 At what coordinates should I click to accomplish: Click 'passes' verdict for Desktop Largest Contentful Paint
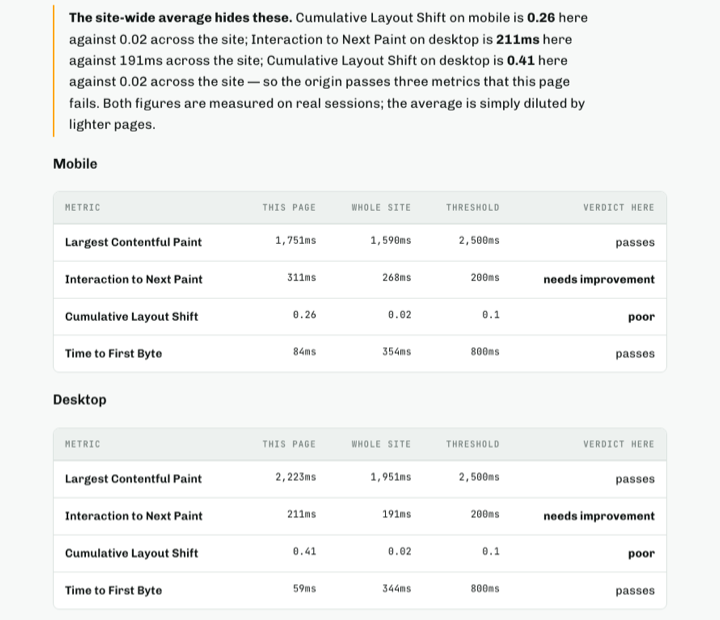coord(635,479)
